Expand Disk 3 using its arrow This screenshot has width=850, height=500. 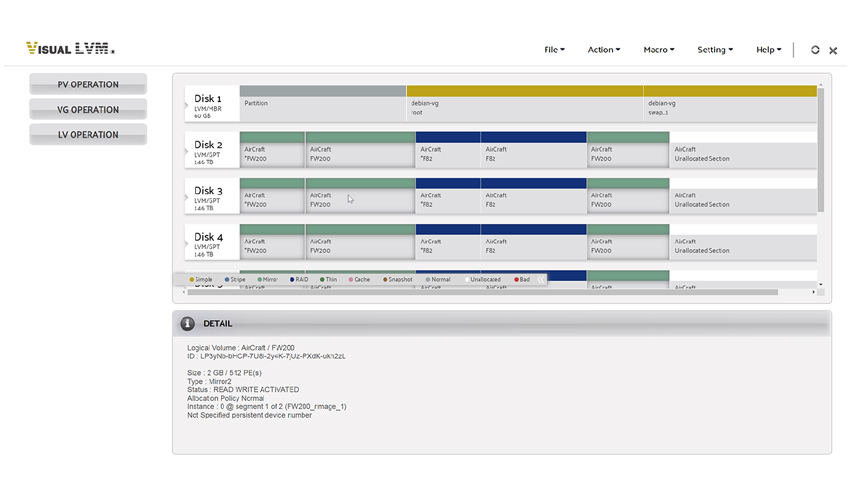[x=187, y=196]
